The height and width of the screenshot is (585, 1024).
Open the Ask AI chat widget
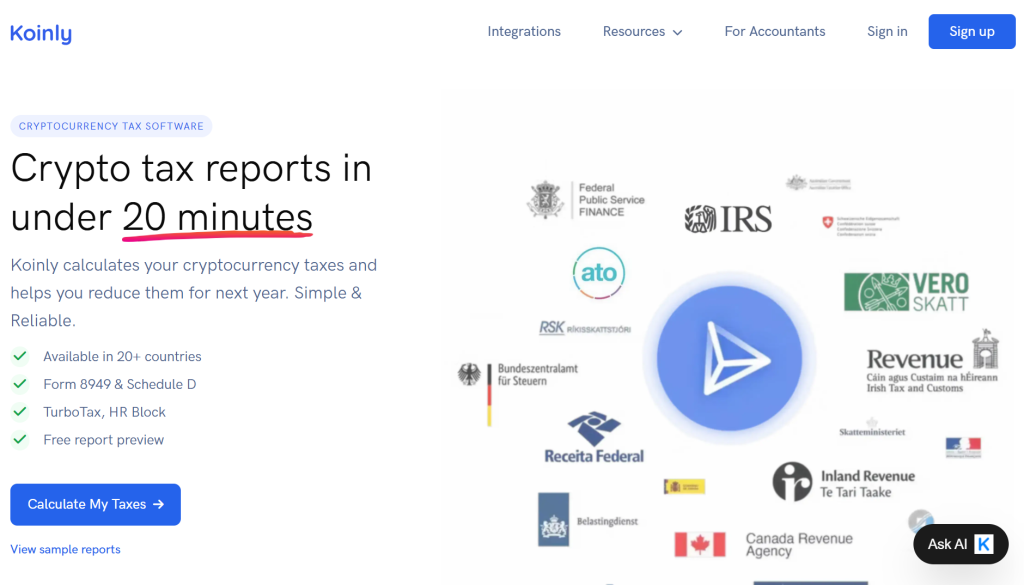point(960,544)
